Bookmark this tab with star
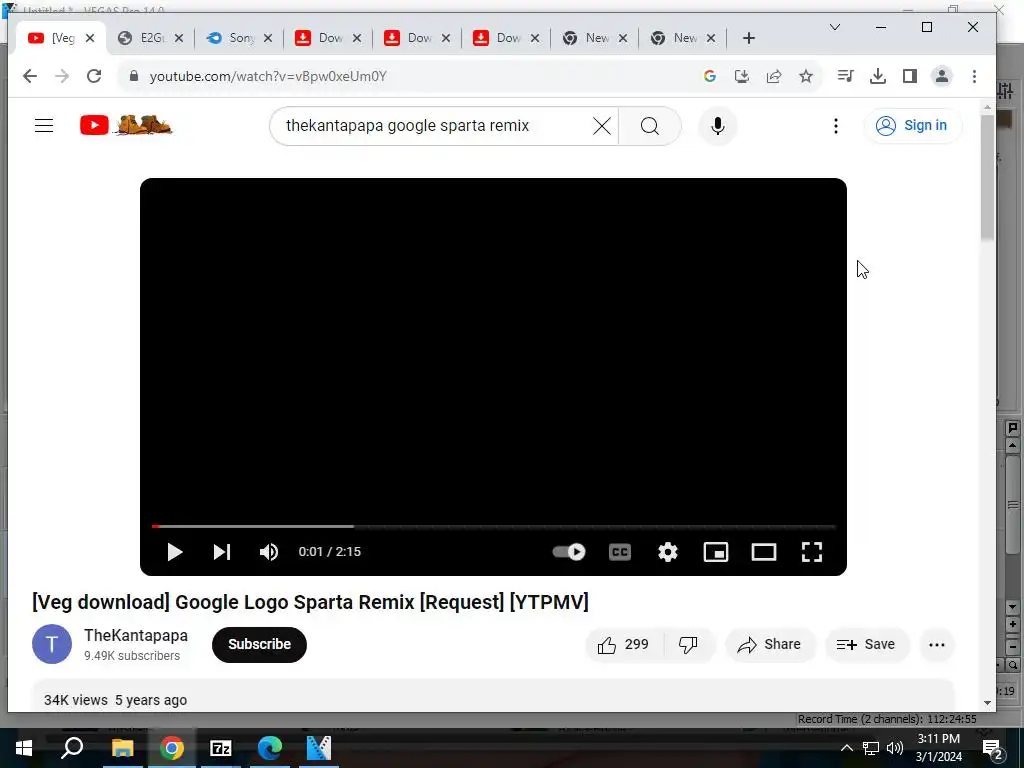 pyautogui.click(x=806, y=76)
